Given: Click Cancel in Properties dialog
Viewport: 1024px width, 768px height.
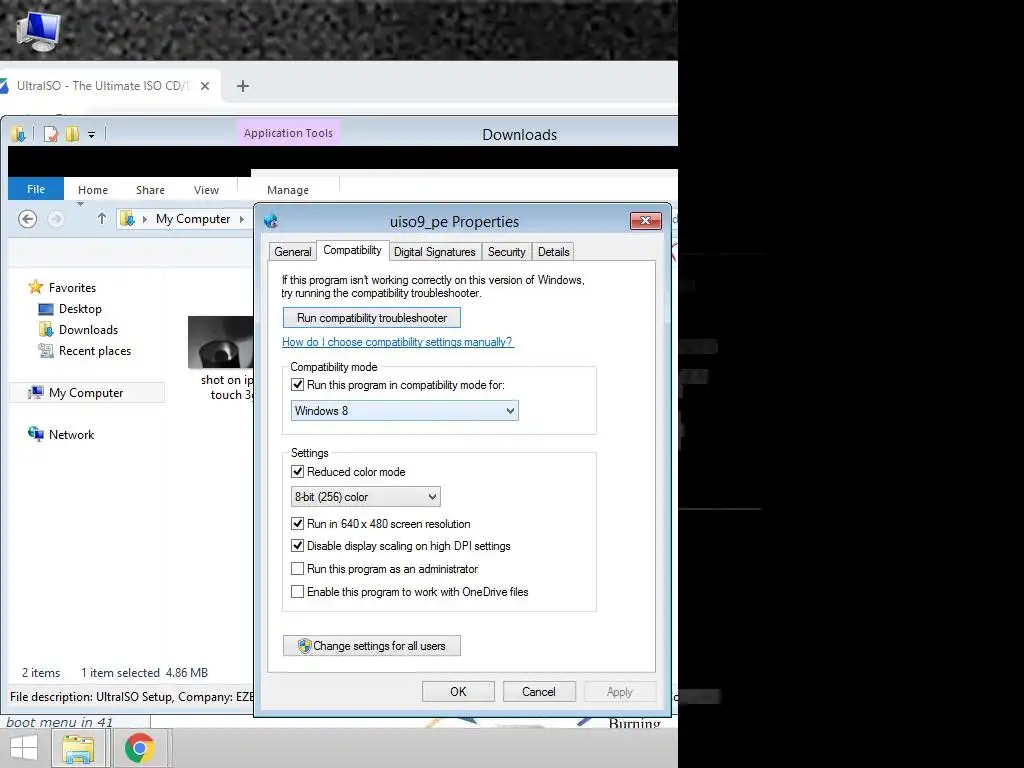Looking at the screenshot, I should point(539,692).
